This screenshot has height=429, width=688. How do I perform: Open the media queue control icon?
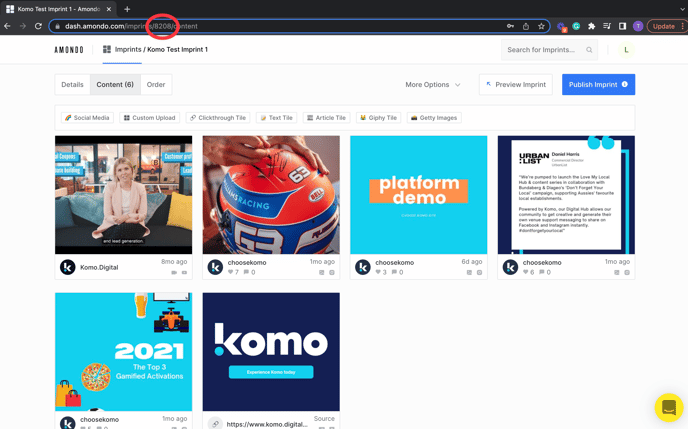607,26
